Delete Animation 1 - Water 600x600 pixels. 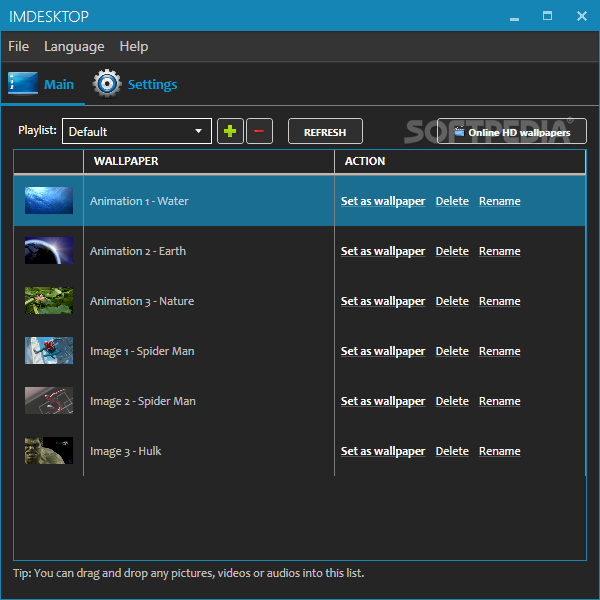(x=452, y=201)
